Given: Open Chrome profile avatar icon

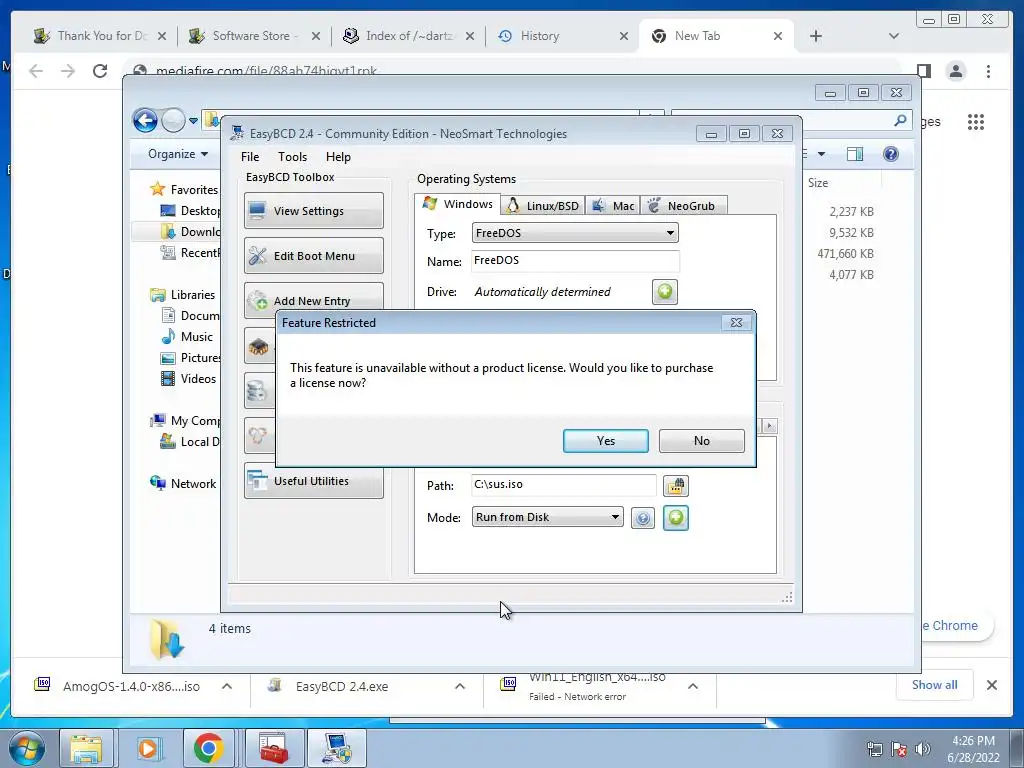Looking at the screenshot, I should pos(955,71).
